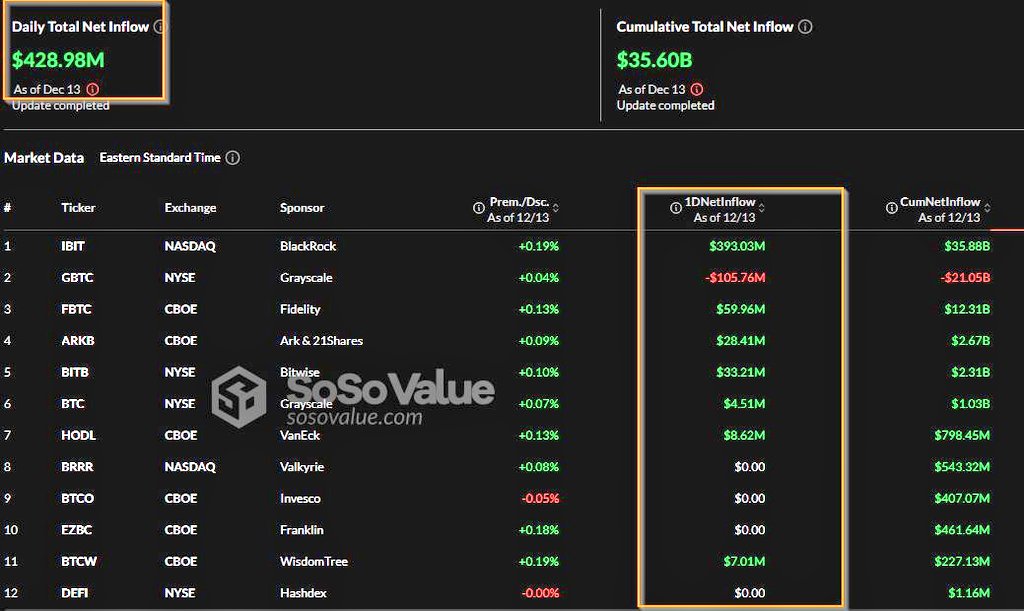The width and height of the screenshot is (1024, 611).
Task: Click the Valkyrie sponsor name
Action: point(302,467)
